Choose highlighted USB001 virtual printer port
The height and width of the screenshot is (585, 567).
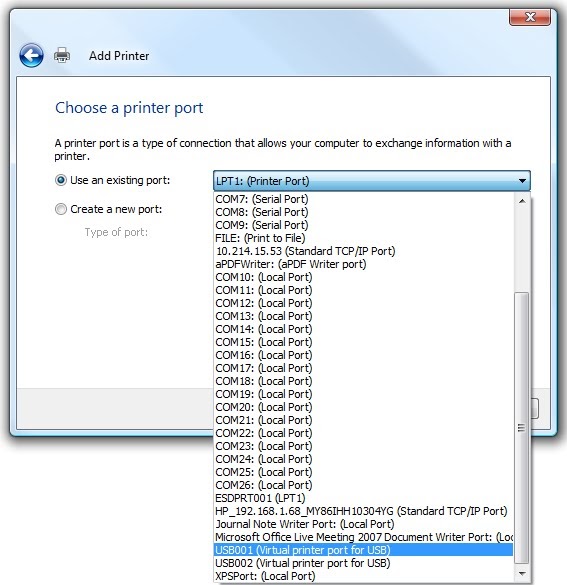364,550
